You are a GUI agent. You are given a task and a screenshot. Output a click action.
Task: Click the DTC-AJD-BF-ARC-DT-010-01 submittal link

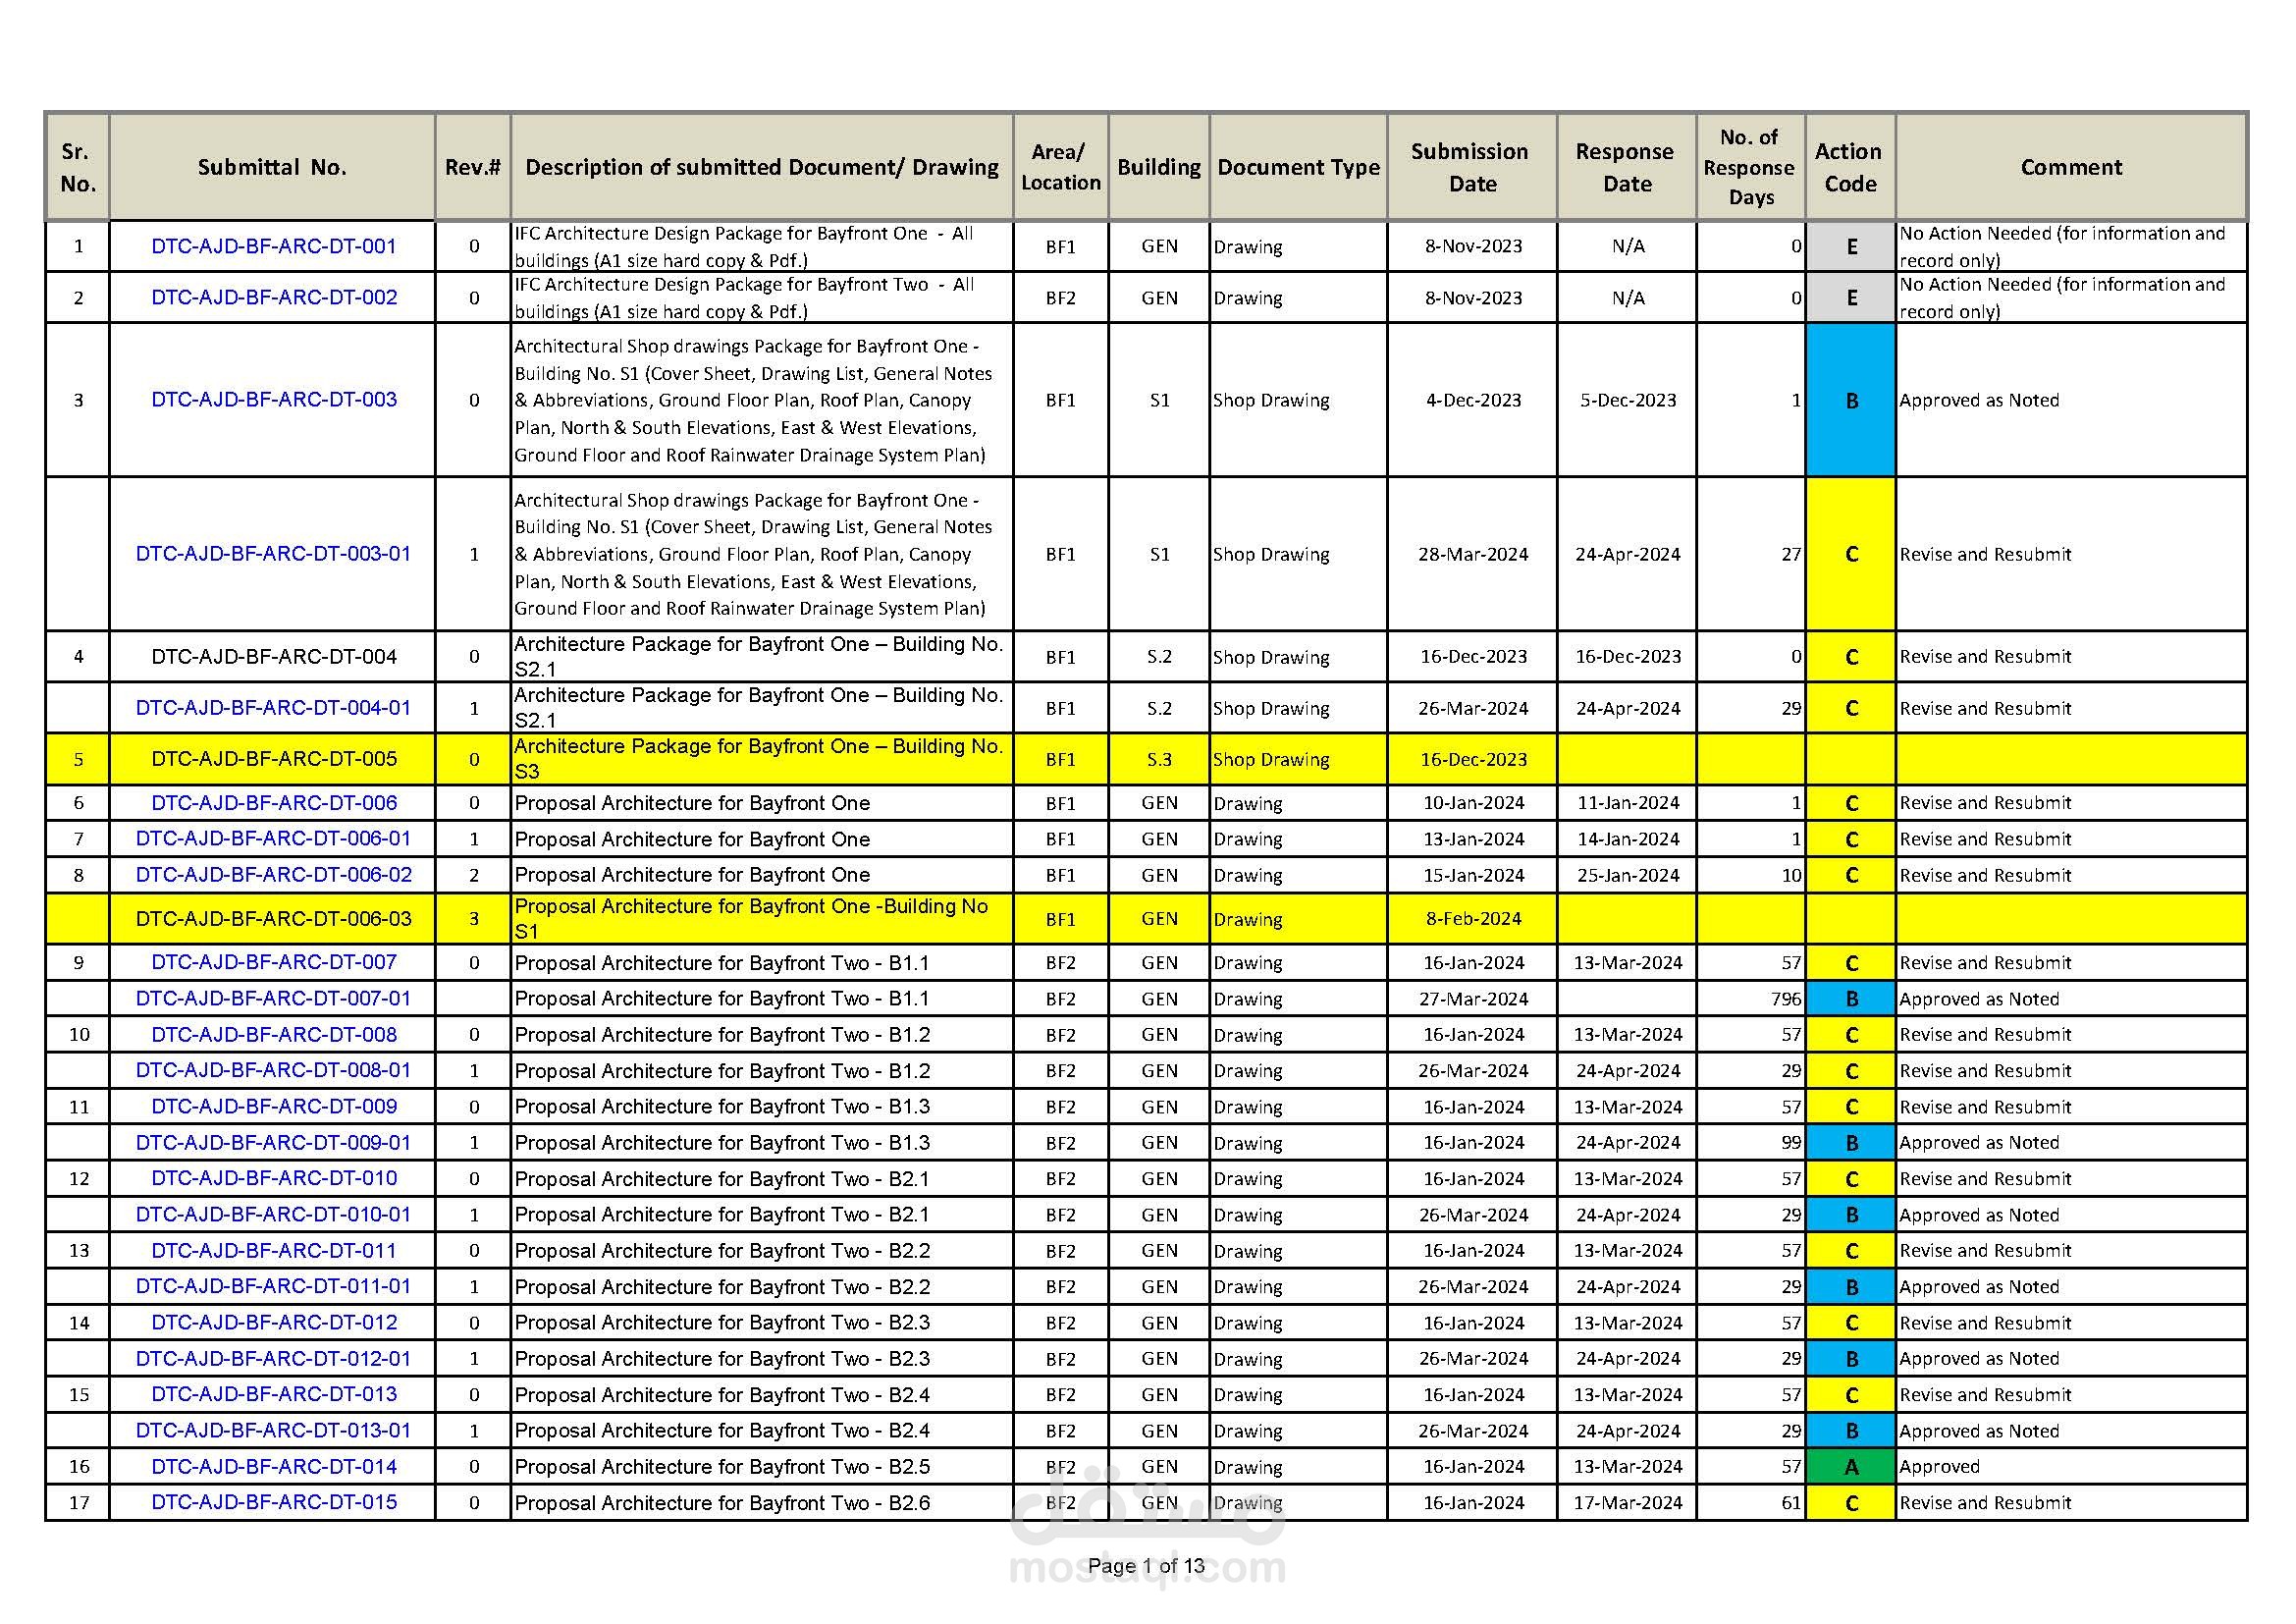tap(273, 1215)
